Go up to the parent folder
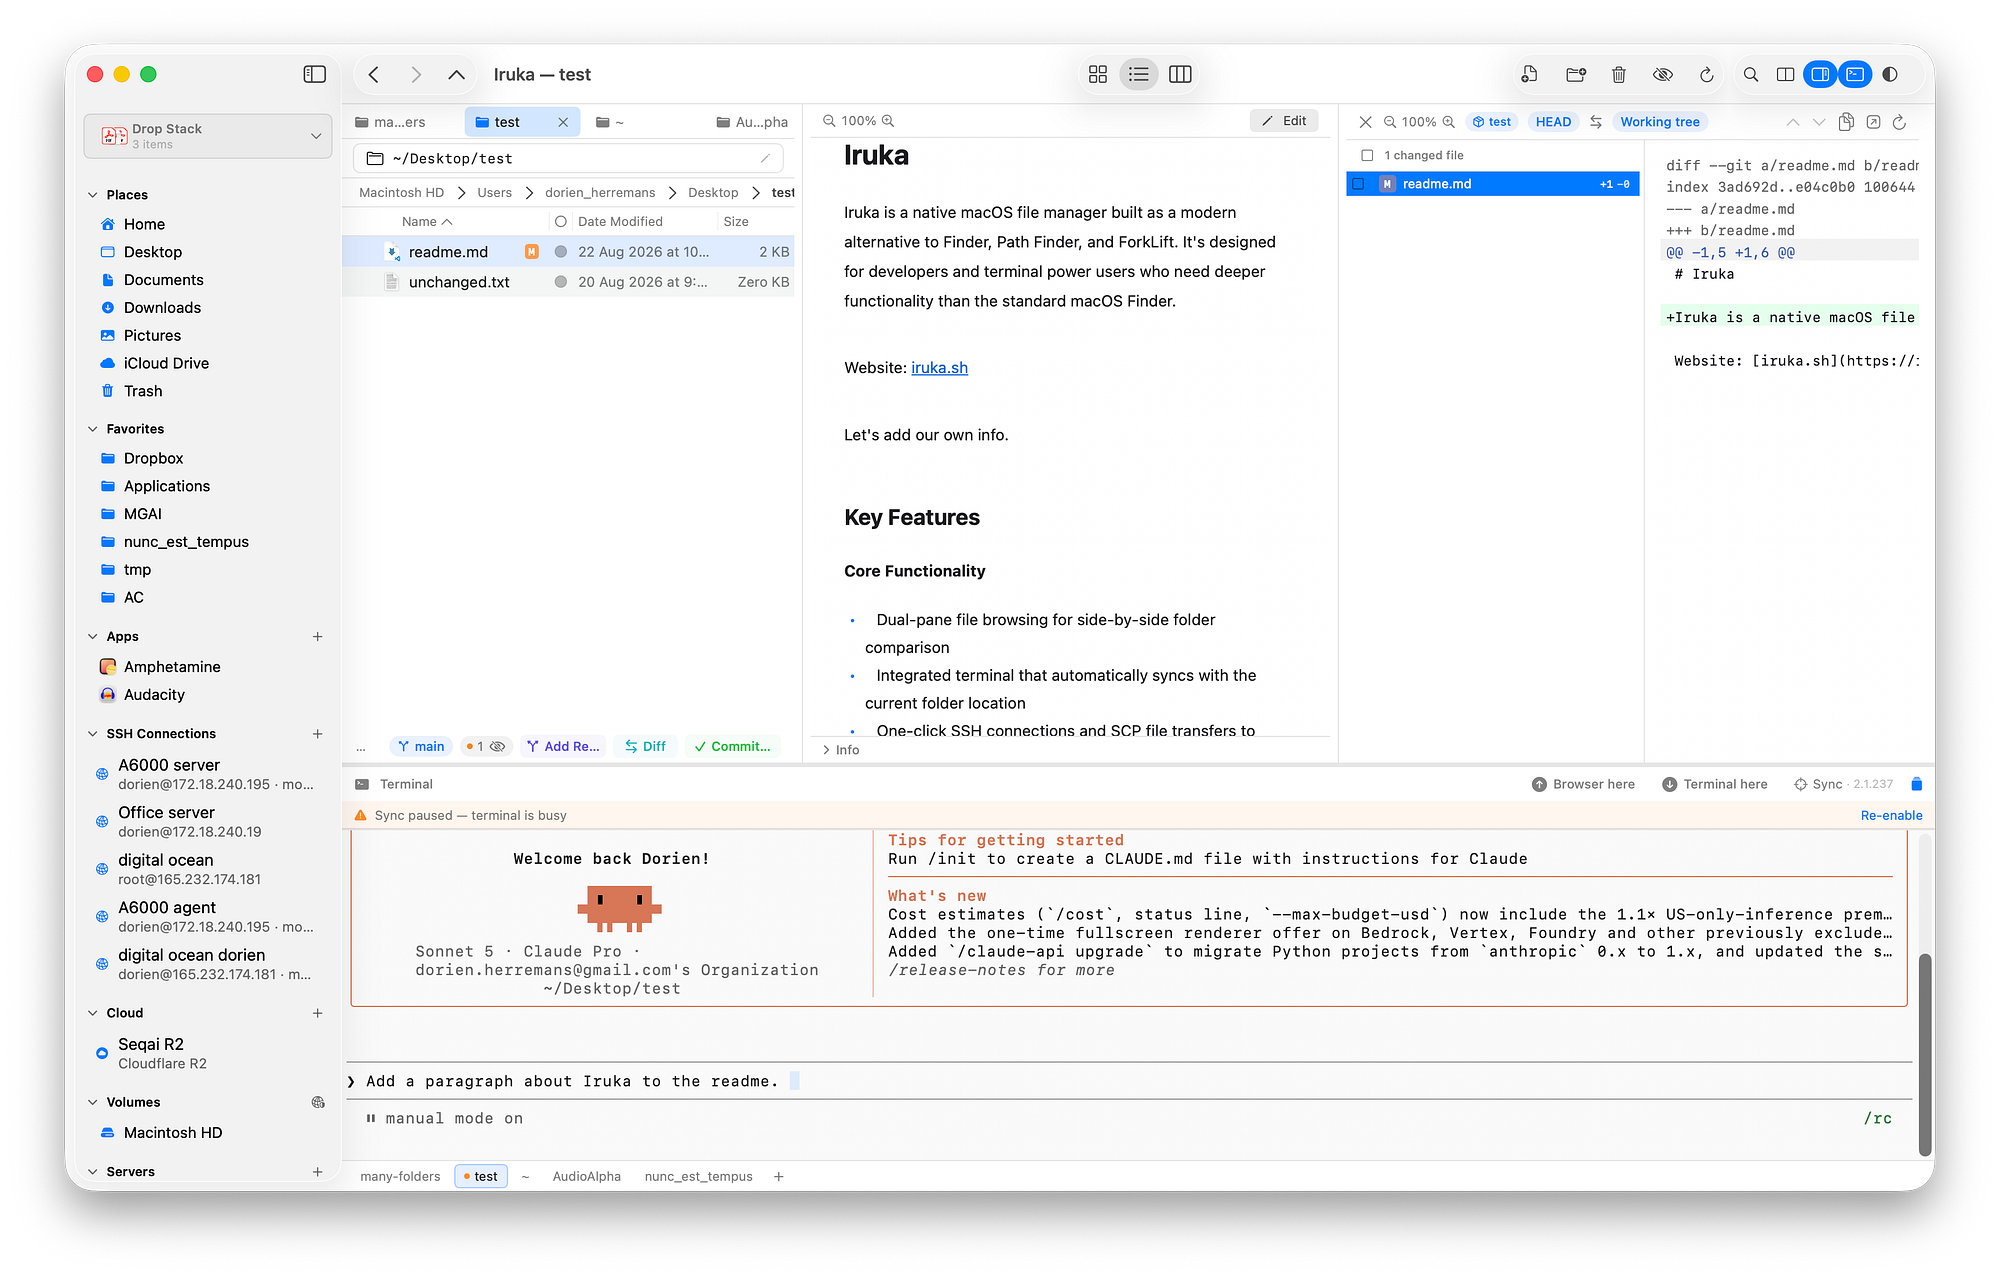The image size is (2000, 1277). pos(456,74)
